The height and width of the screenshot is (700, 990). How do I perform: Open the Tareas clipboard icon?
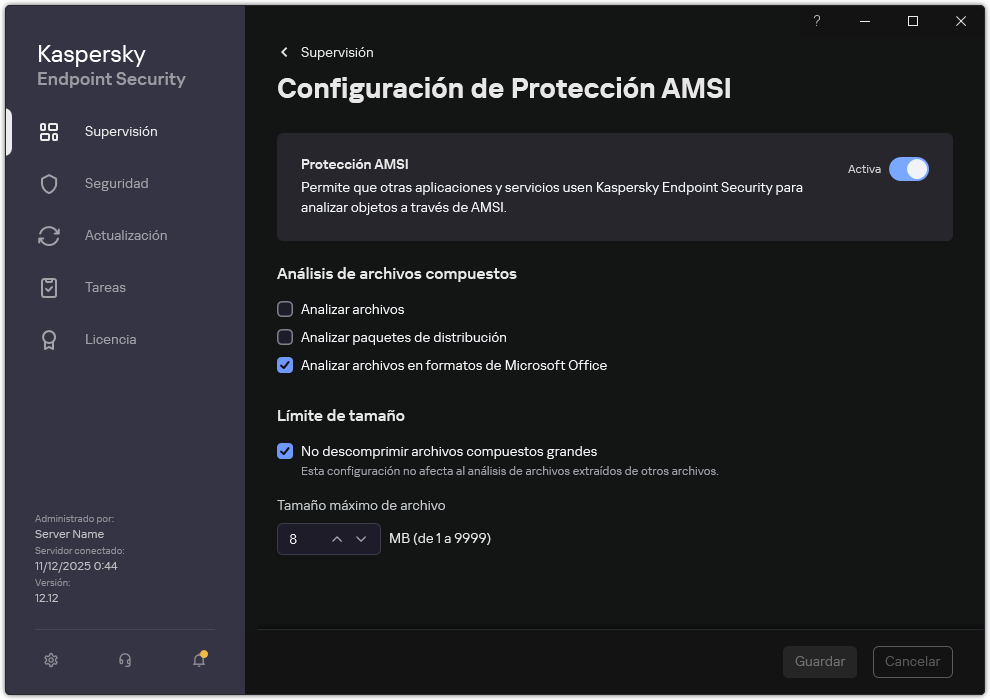coord(49,287)
